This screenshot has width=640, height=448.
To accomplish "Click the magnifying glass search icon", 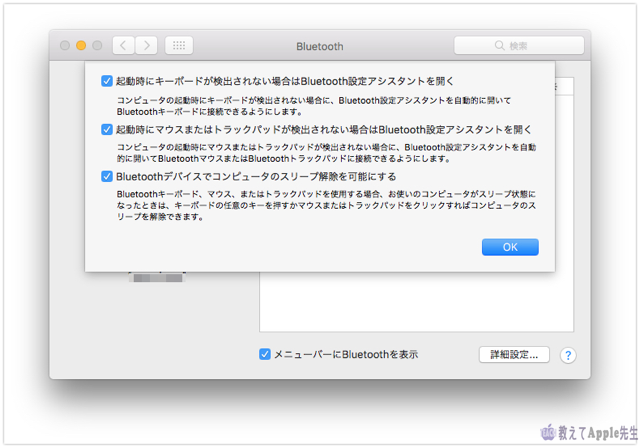I will (499, 45).
